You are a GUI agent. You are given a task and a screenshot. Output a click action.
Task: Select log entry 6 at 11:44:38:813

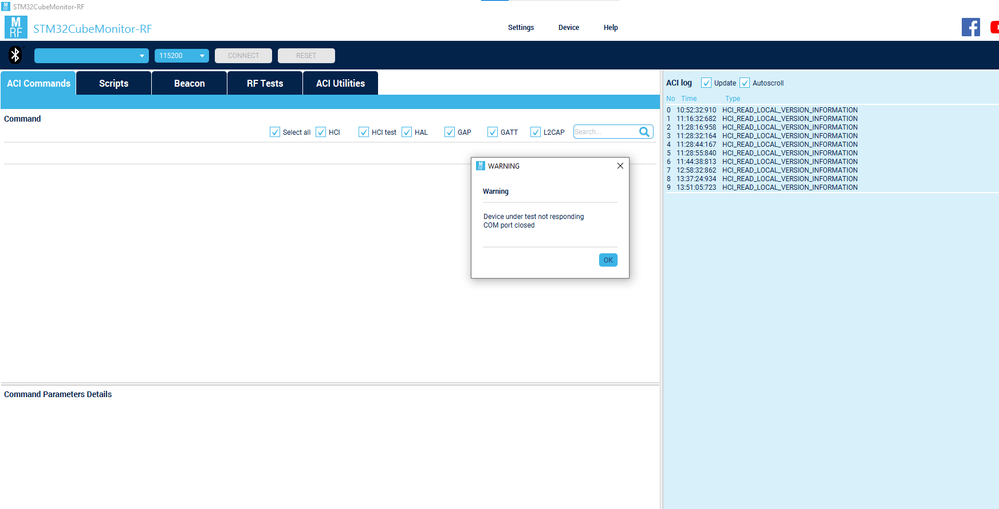[762, 162]
